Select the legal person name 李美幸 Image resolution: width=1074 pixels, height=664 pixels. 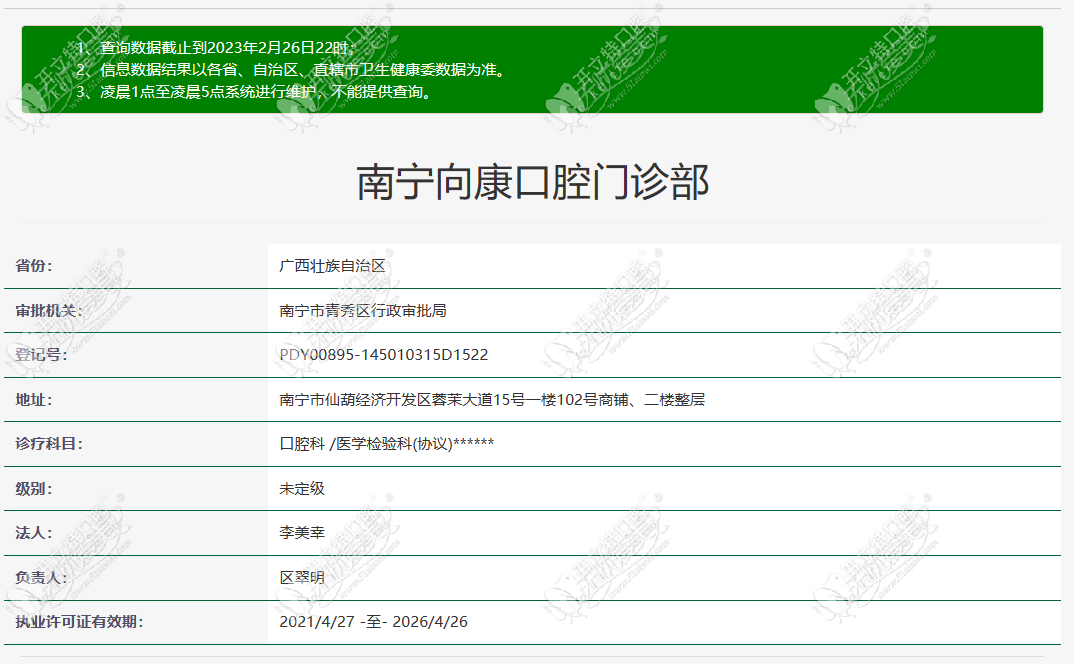point(302,532)
